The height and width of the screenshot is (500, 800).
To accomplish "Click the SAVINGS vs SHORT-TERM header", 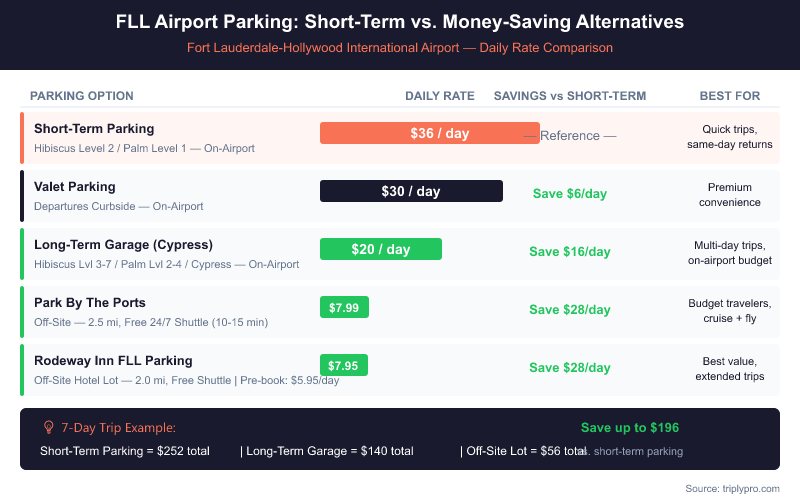I will (x=569, y=96).
